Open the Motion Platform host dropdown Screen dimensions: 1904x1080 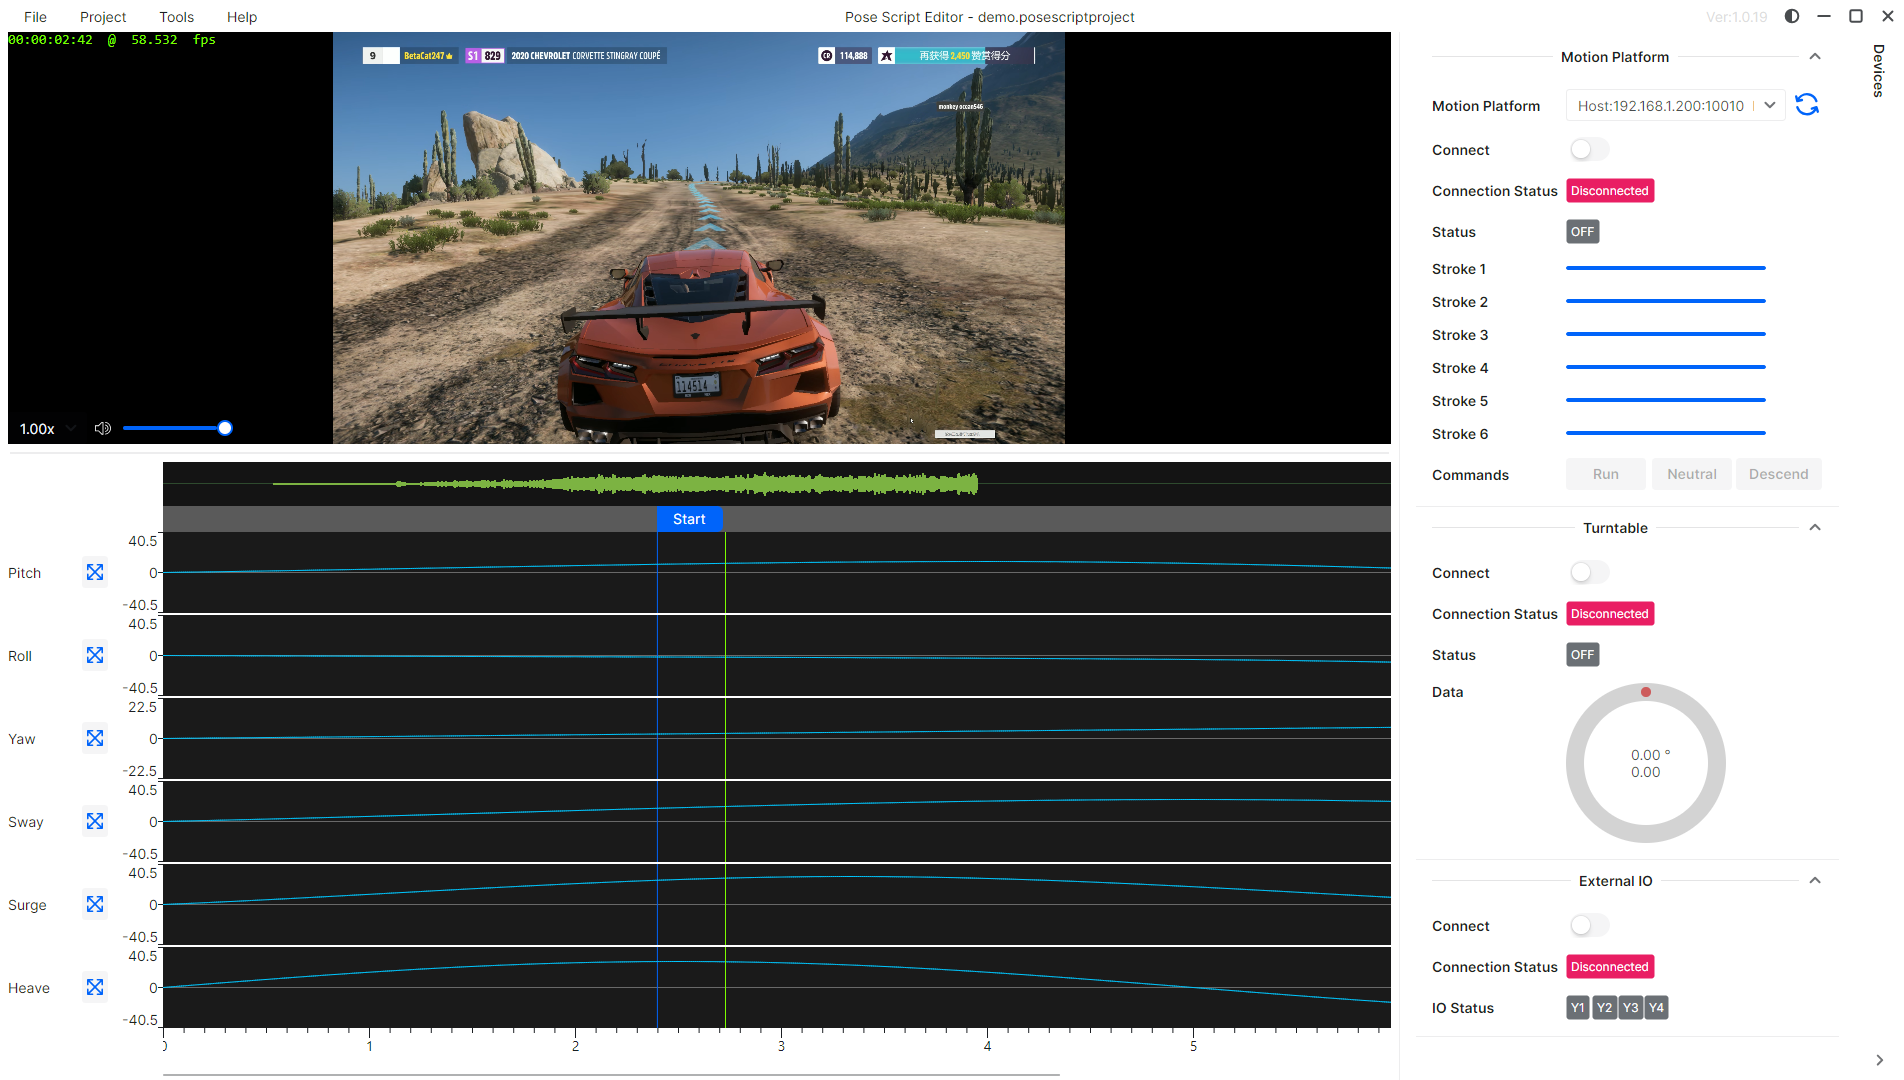tap(1675, 106)
